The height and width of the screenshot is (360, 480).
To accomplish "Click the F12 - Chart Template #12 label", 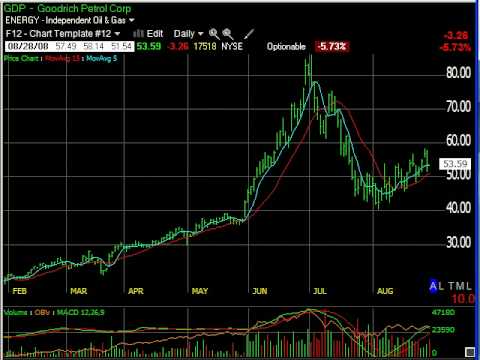I will coord(58,34).
